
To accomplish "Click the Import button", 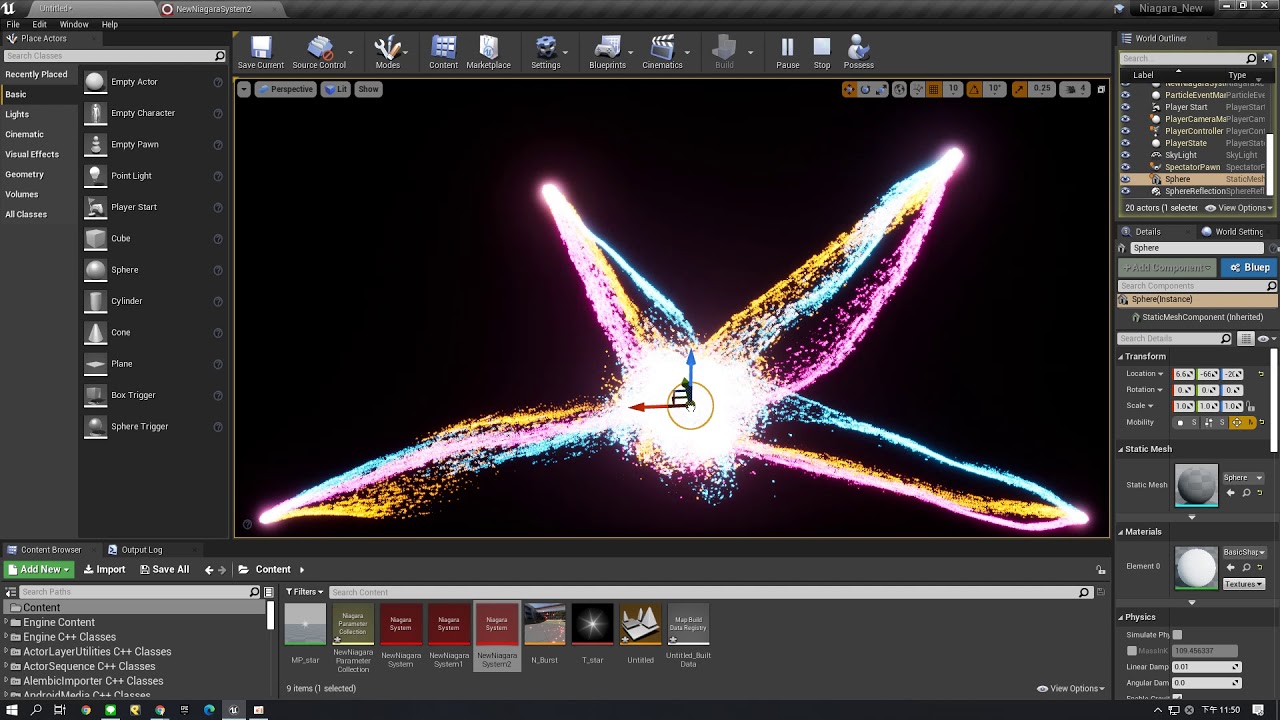I will (x=104, y=569).
